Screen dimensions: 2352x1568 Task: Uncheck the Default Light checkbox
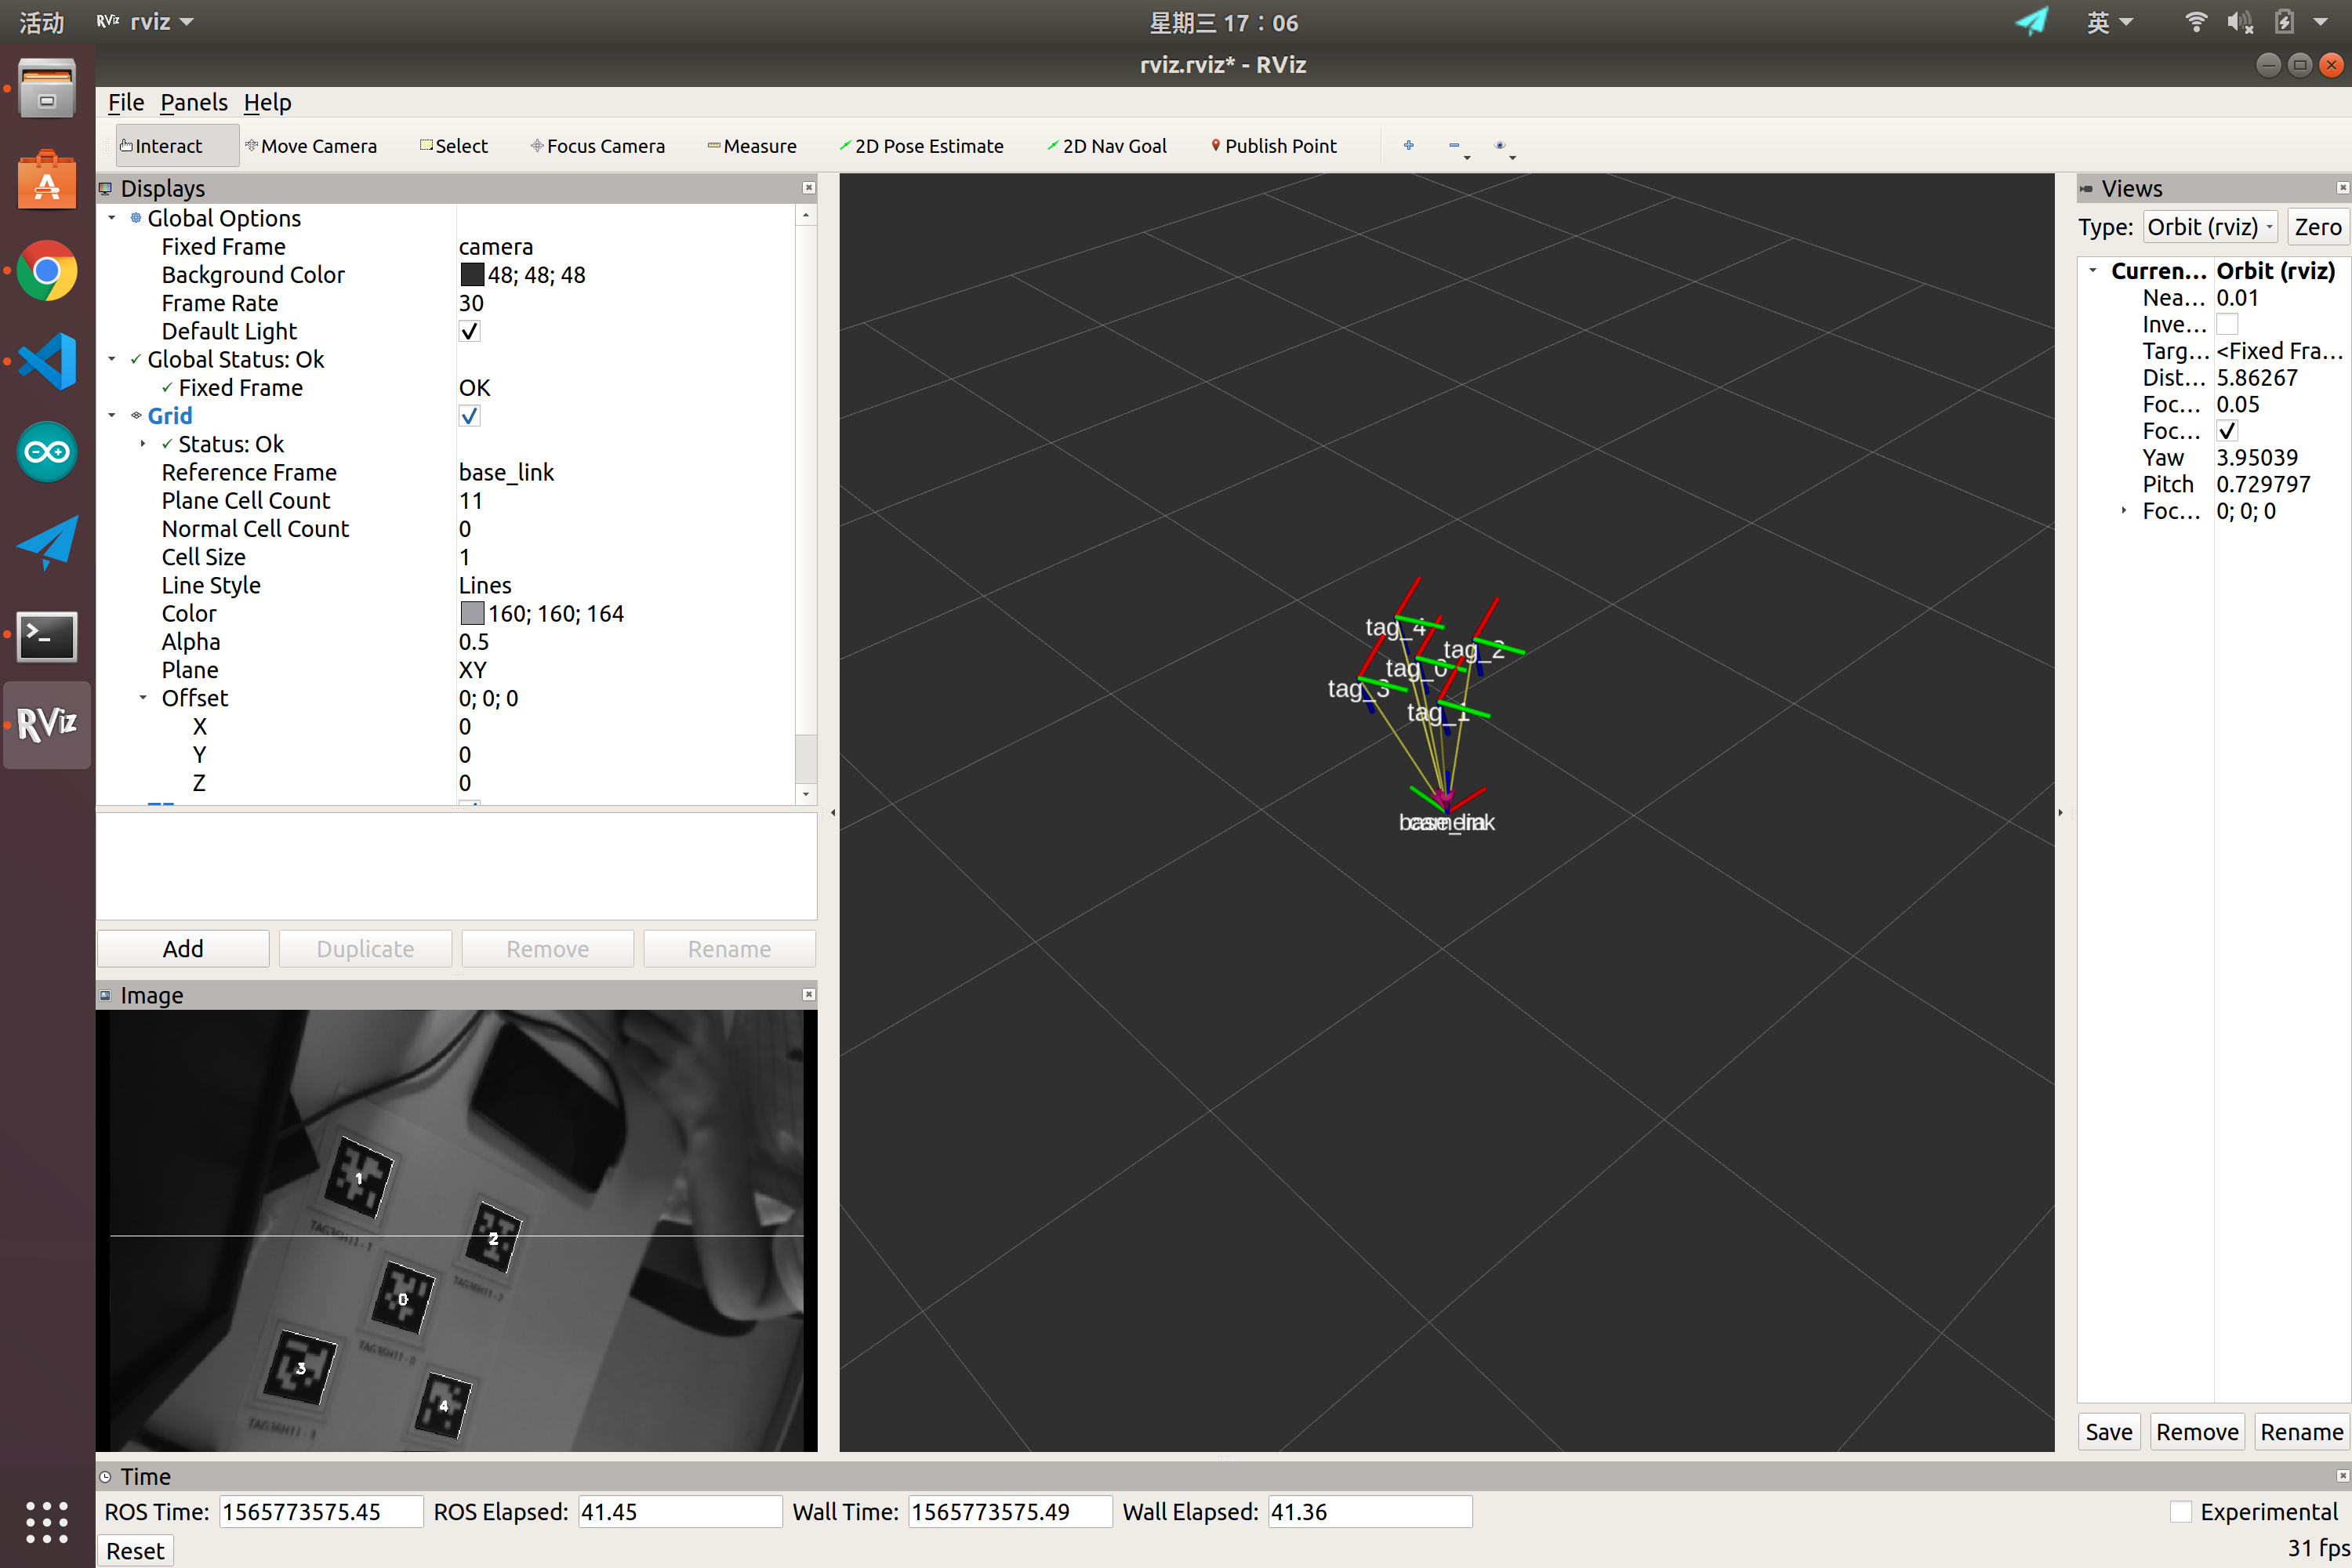469,331
